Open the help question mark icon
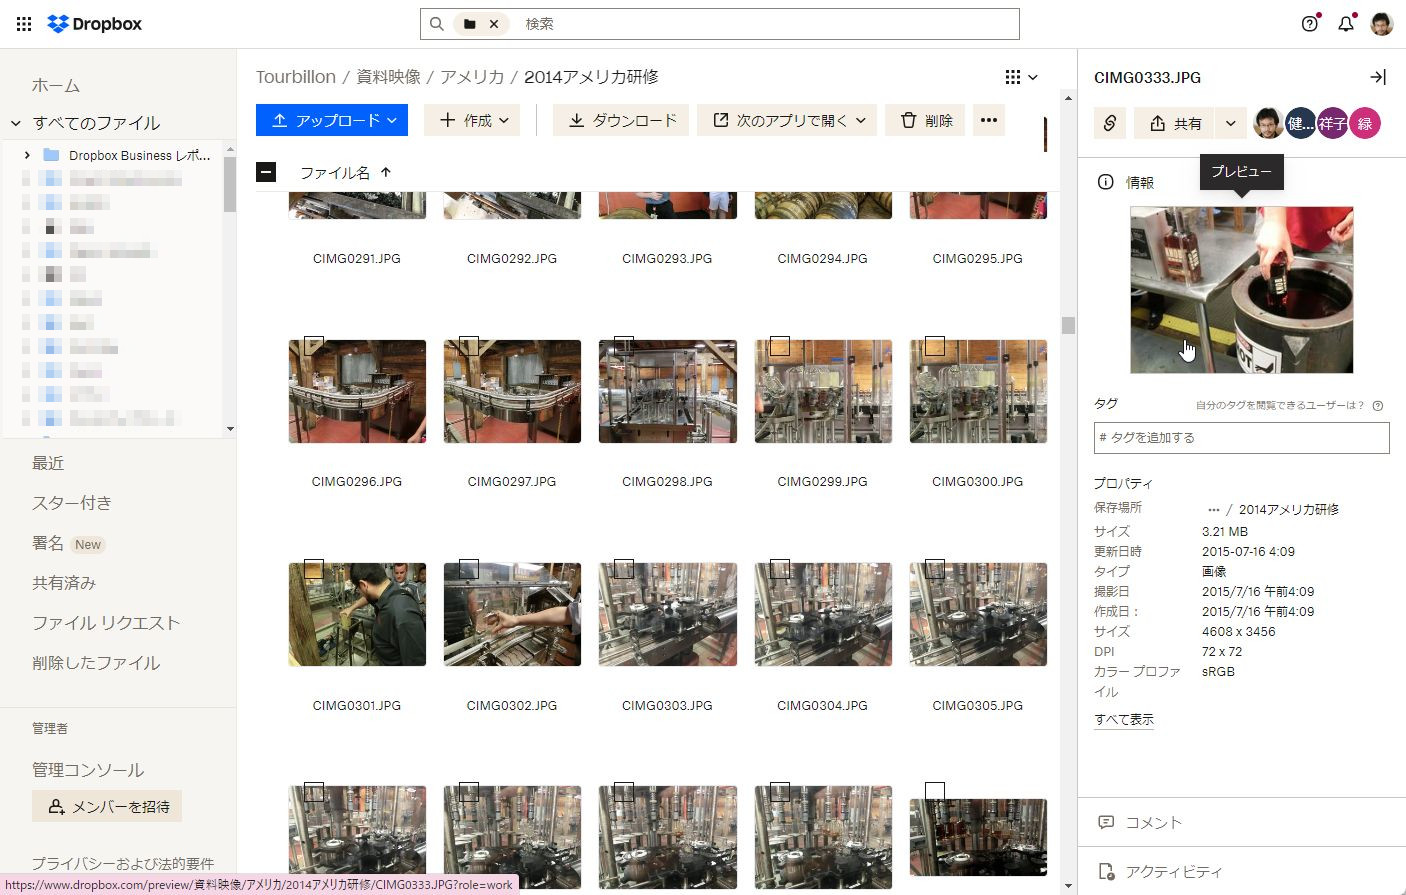The image size is (1406, 895). (1309, 24)
